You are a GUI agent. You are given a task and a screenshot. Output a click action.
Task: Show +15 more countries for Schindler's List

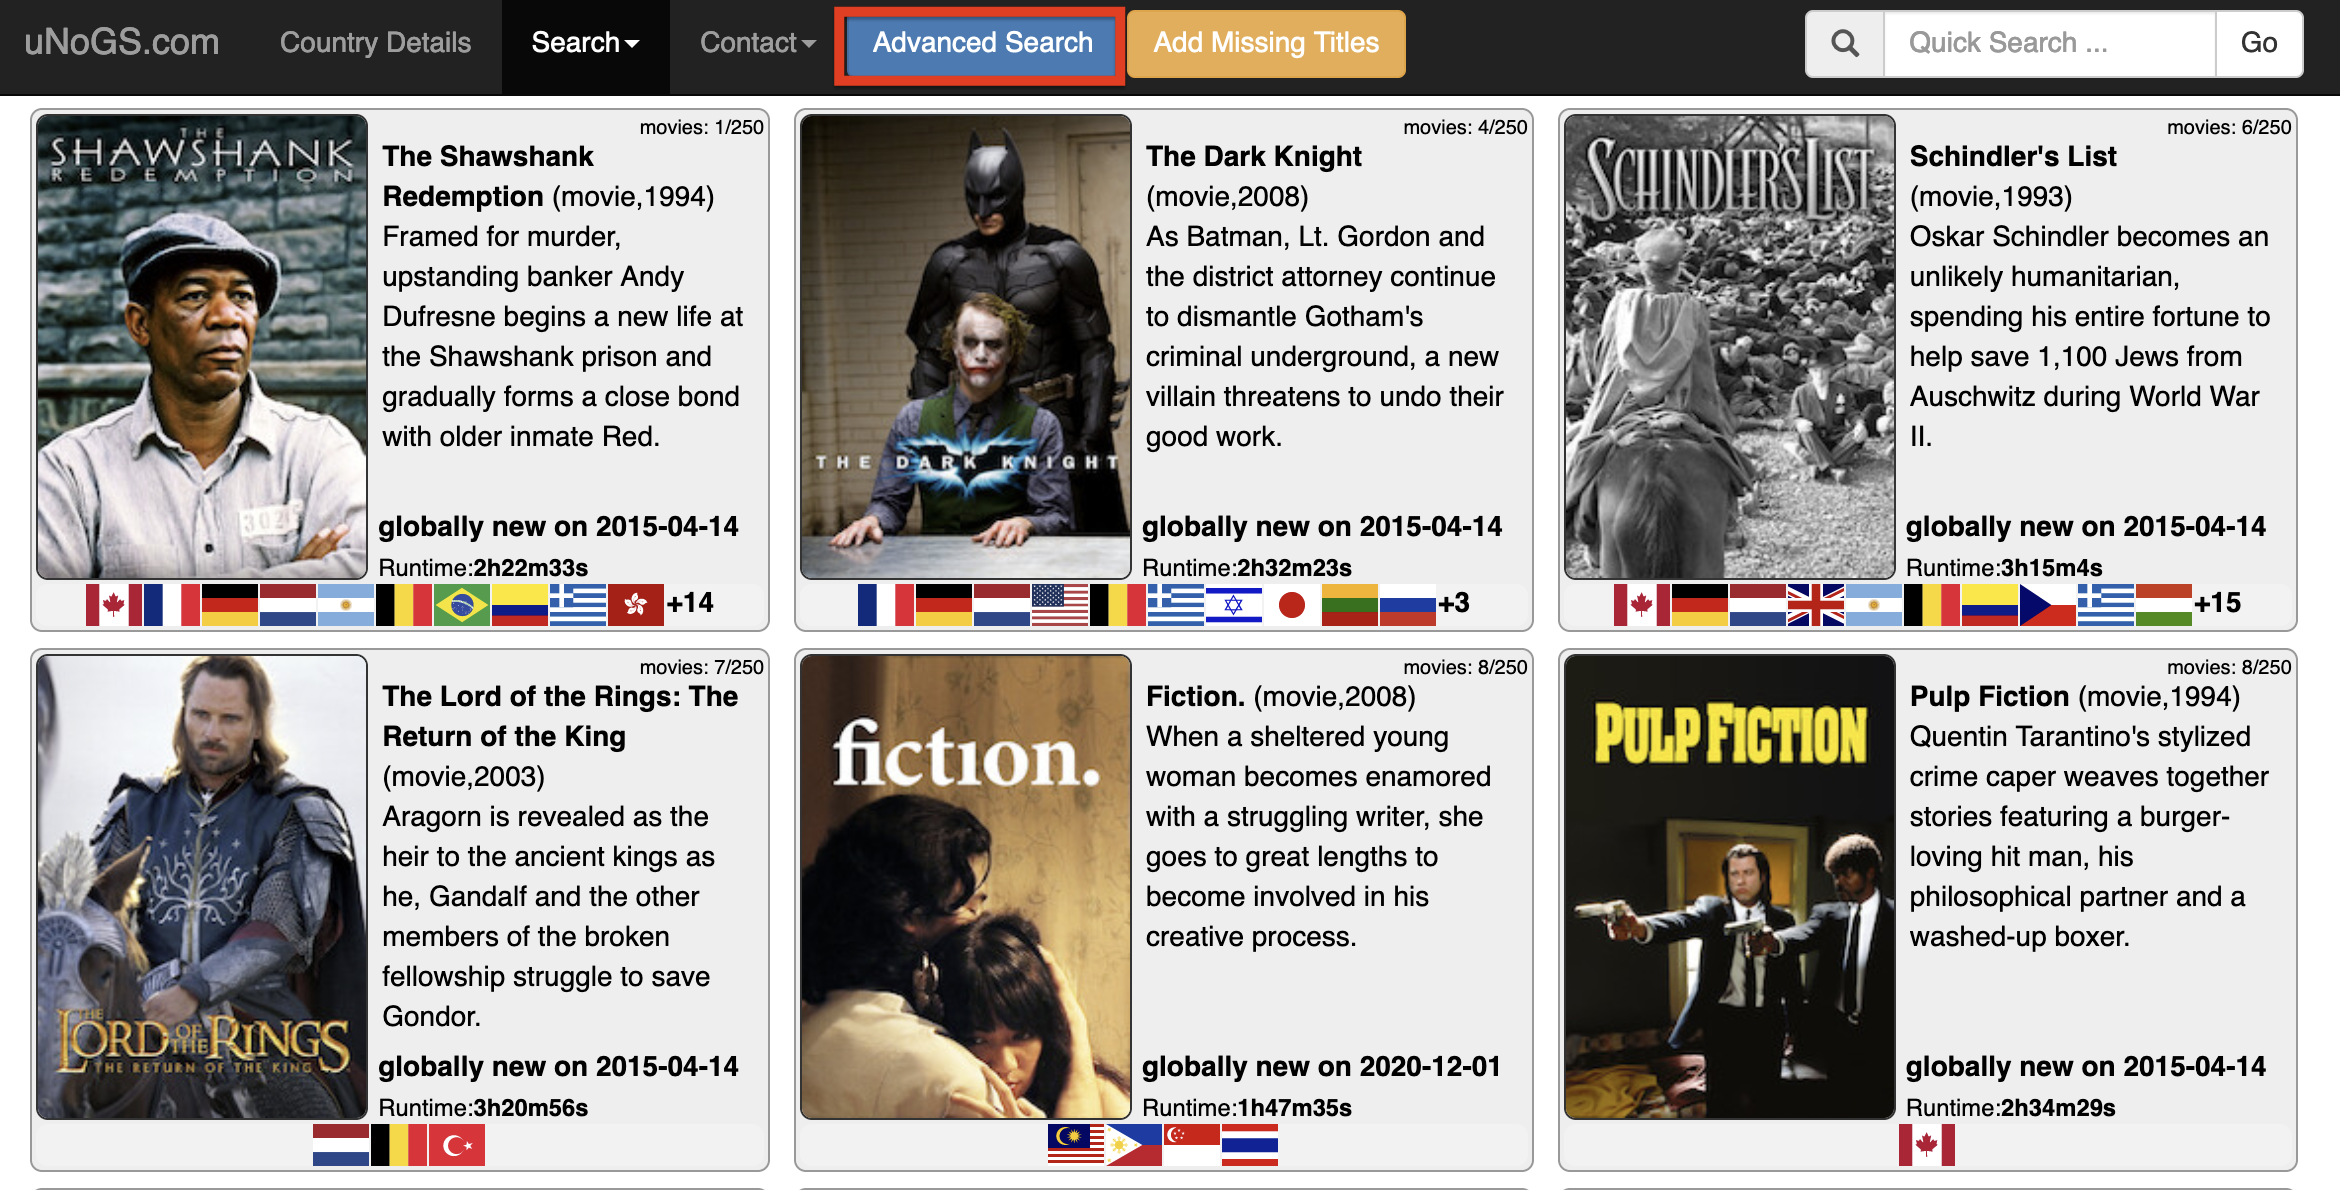click(2218, 603)
